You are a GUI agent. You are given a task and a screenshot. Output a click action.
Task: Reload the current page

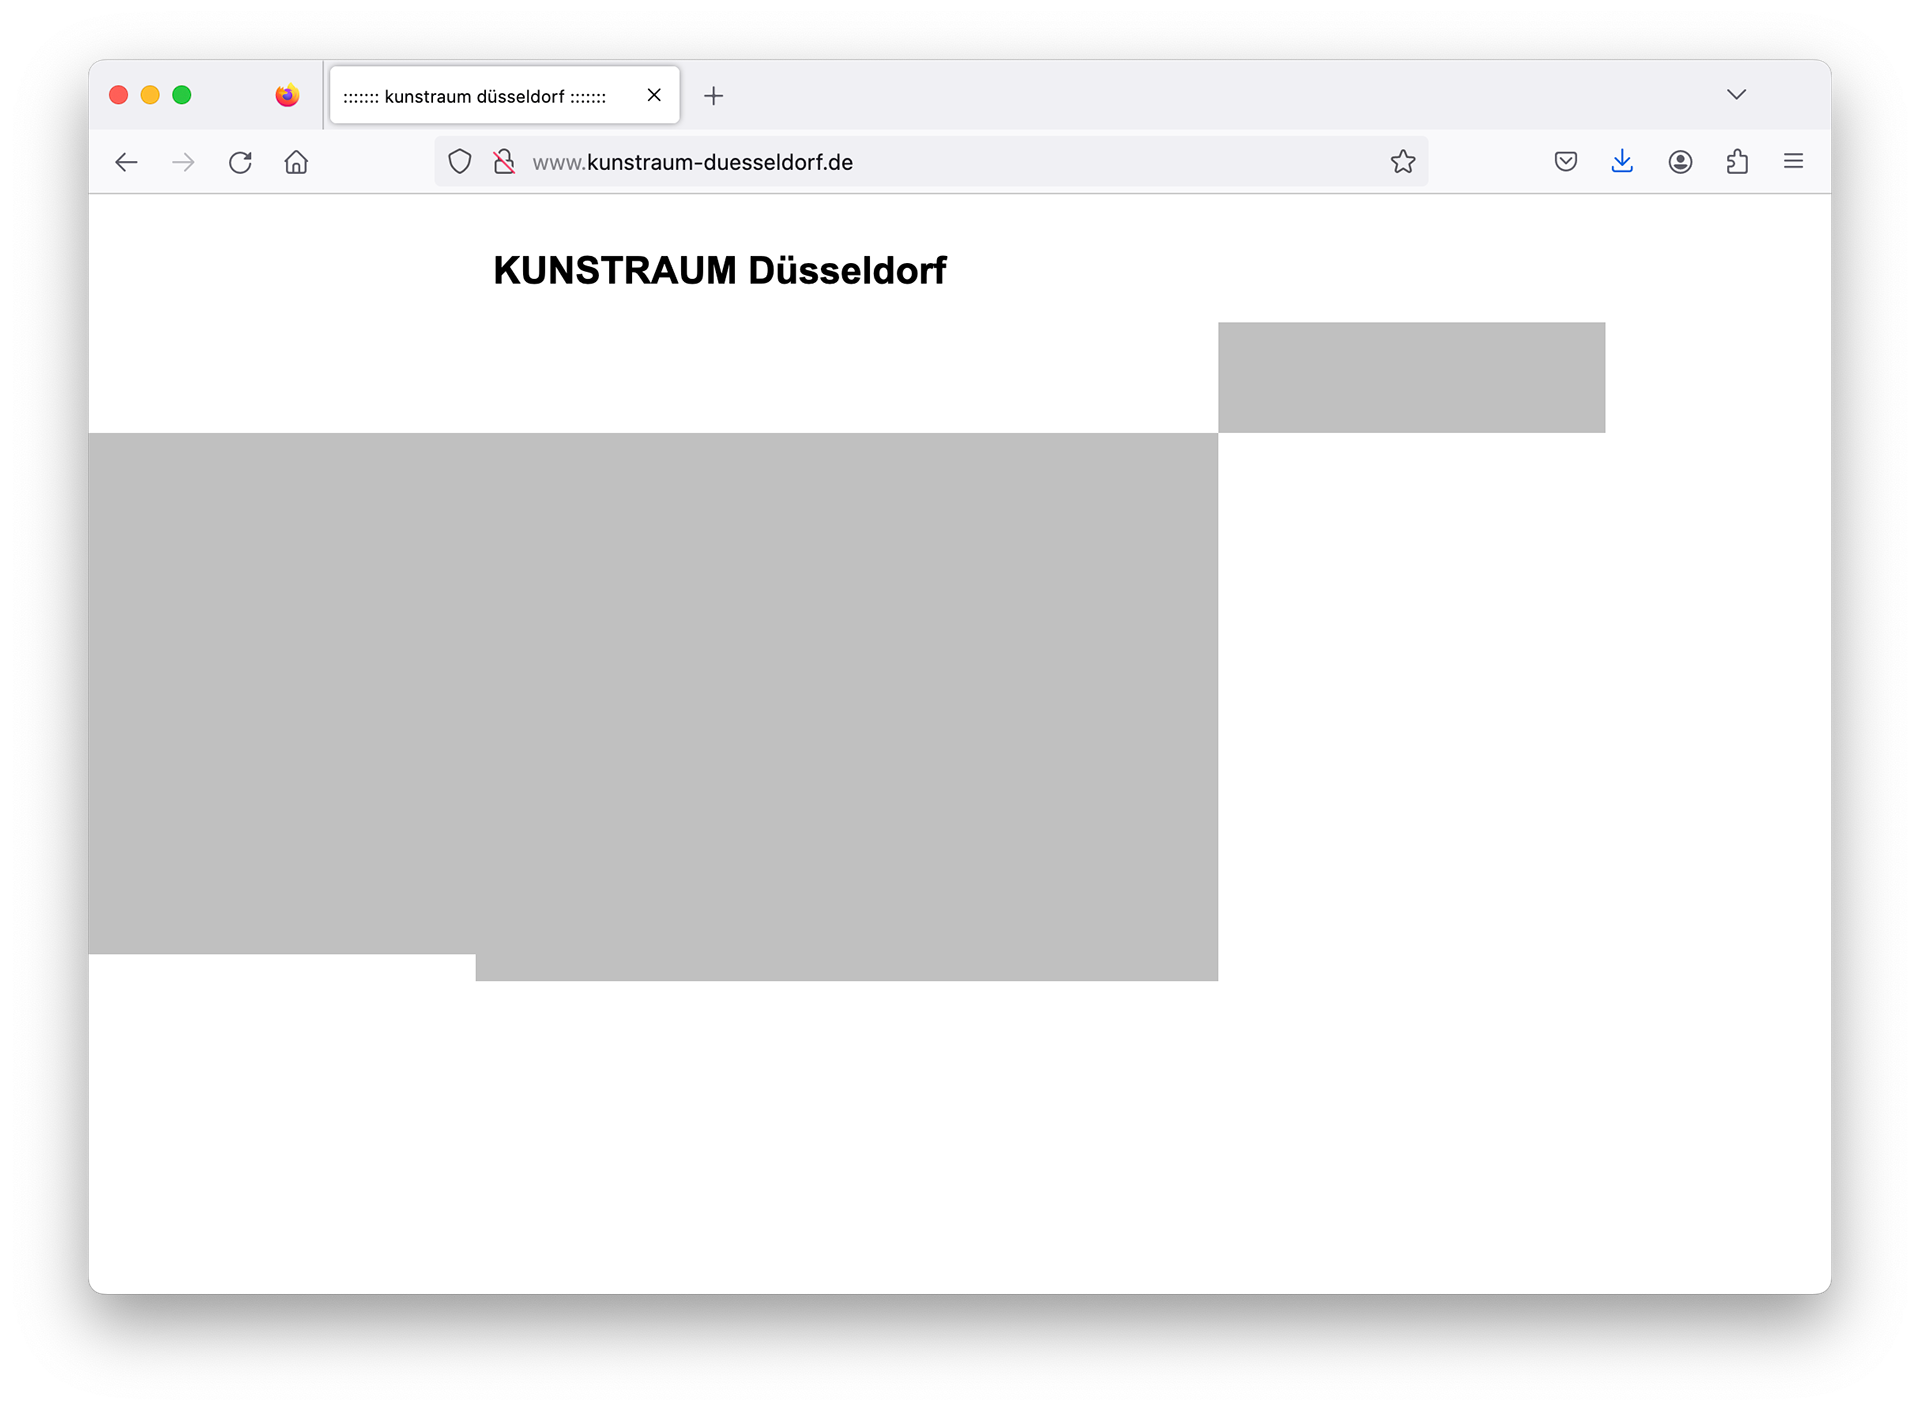coord(240,162)
